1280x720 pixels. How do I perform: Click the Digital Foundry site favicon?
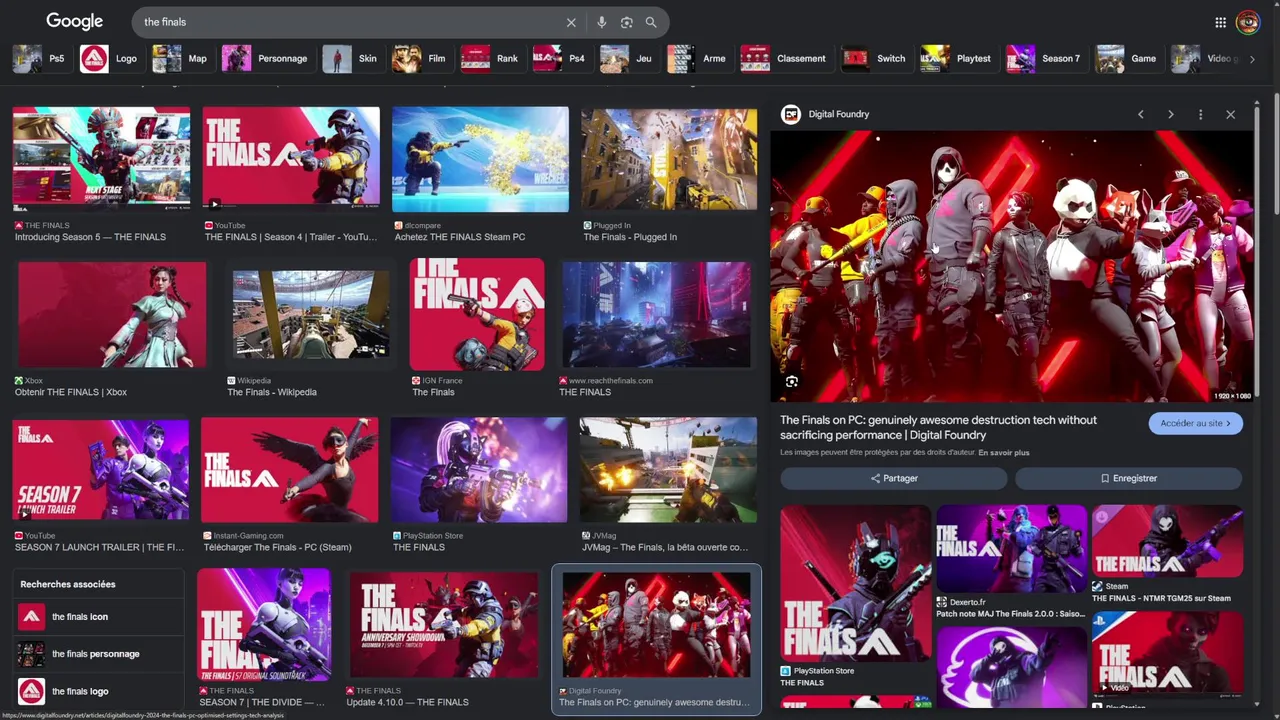point(790,114)
